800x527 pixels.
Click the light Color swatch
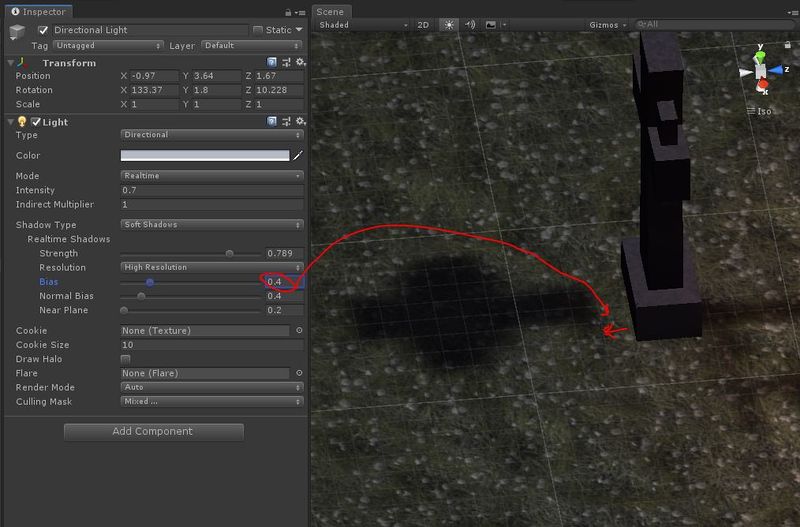tap(205, 155)
